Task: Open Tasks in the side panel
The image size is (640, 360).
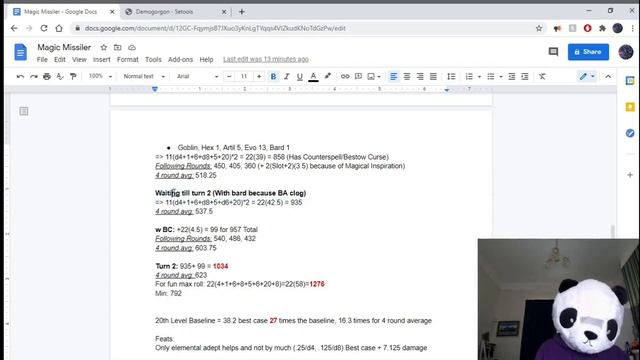Action: (x=630, y=133)
